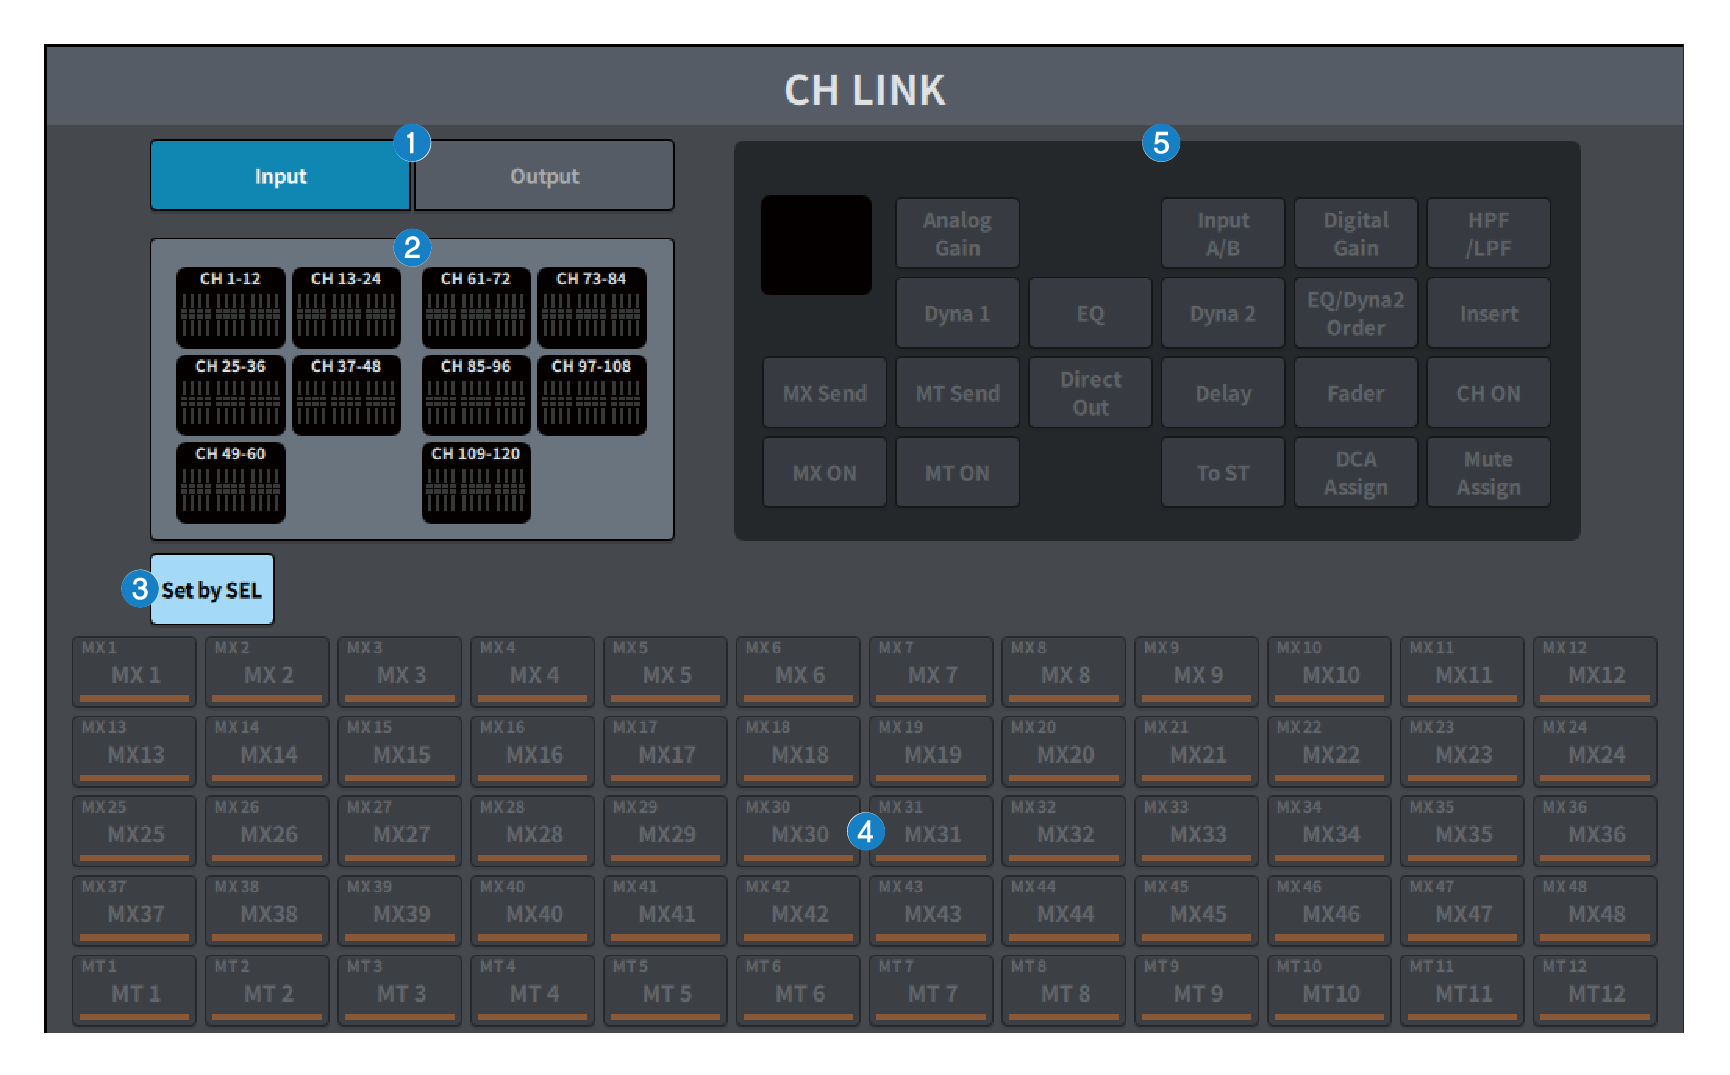Select the CH 1-12 channel bank thumbnail
Screen dimensions: 1730x1075
tap(230, 307)
